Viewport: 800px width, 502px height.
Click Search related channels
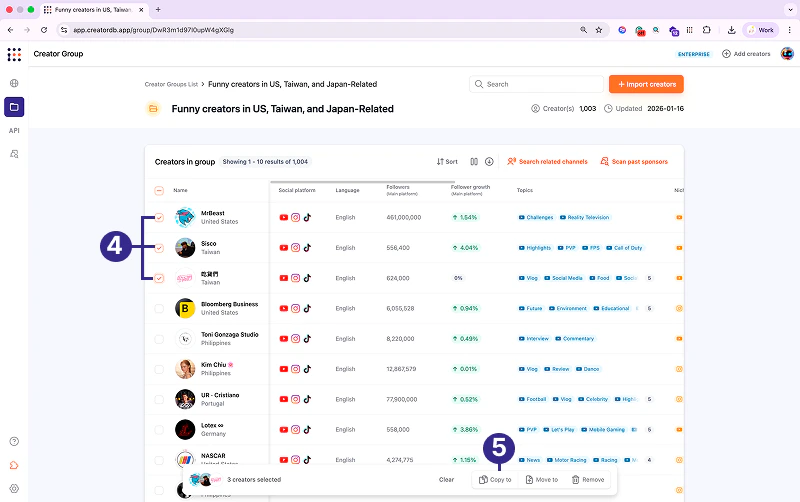click(547, 162)
